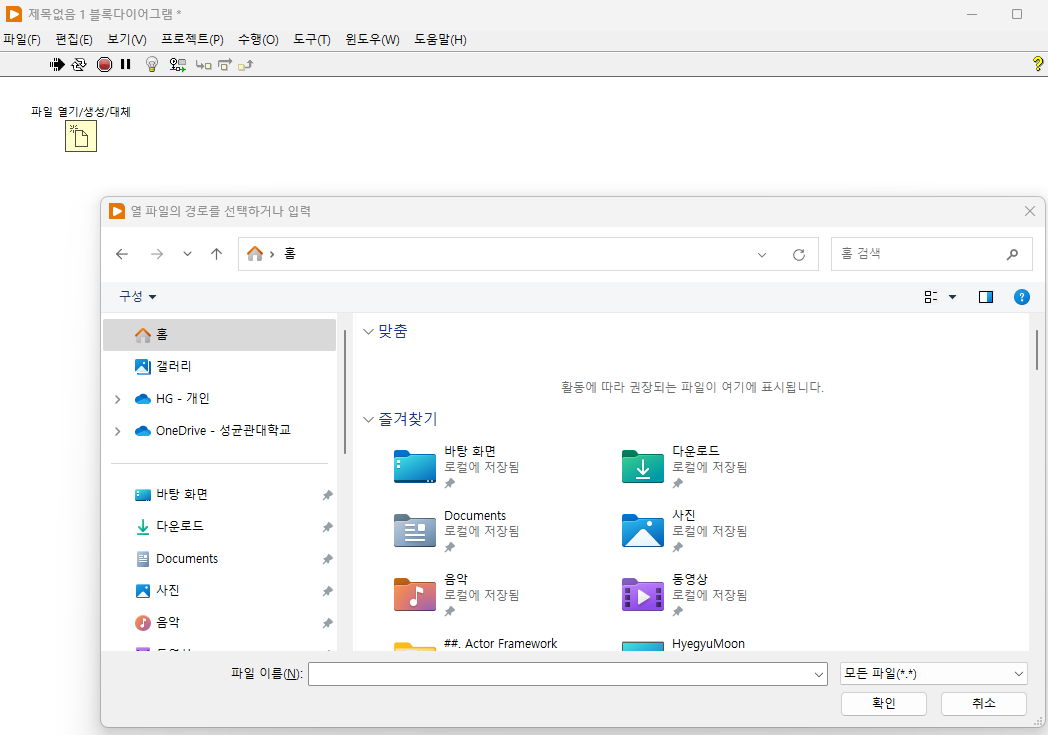Screen dimensions: 1048x735
Task: Open the 모든 파일(*.*) file type dropdown
Action: click(x=934, y=674)
